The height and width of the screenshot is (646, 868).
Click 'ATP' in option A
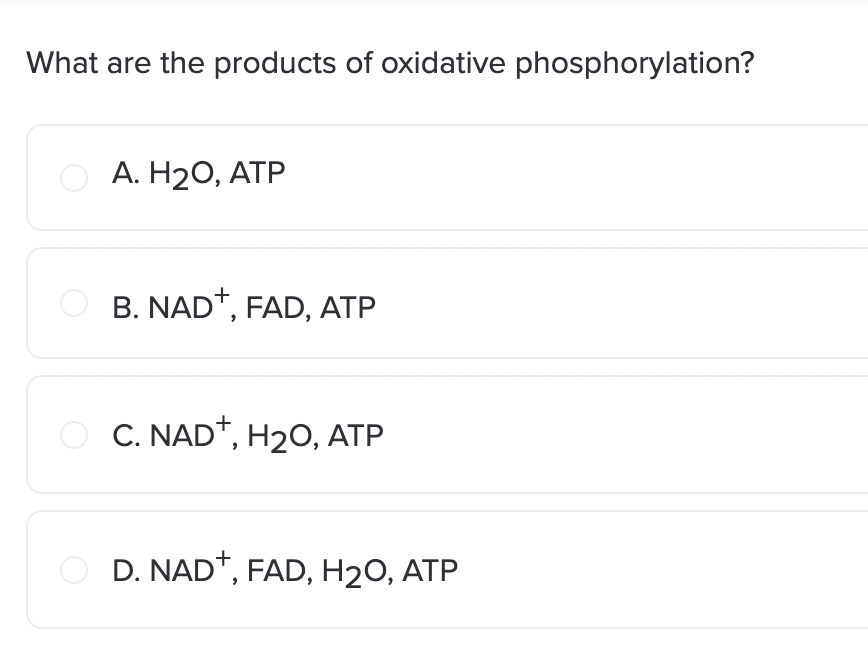pos(257,173)
